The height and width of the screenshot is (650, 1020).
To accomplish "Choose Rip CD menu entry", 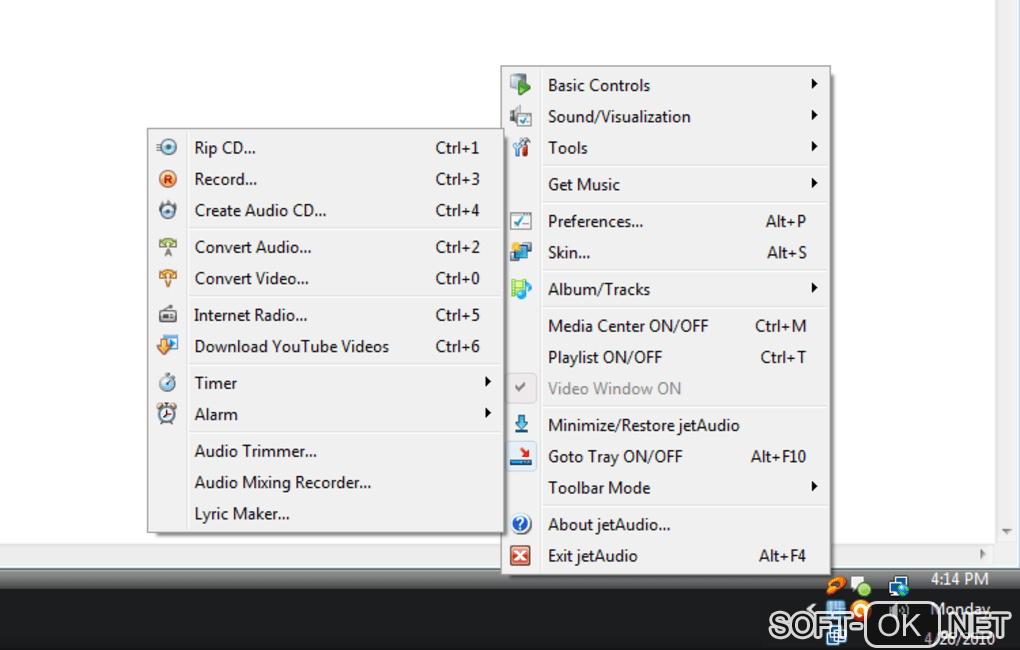I will click(326, 148).
